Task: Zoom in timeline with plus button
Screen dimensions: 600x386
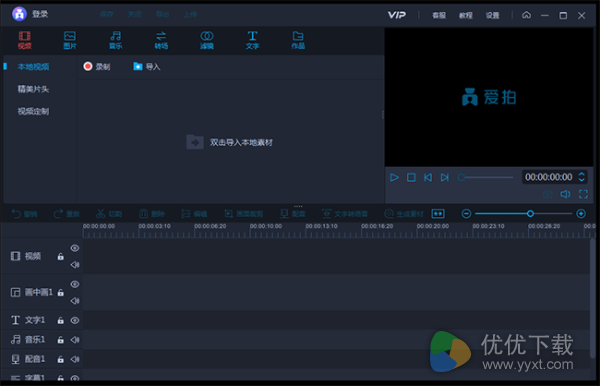Action: tap(581, 214)
